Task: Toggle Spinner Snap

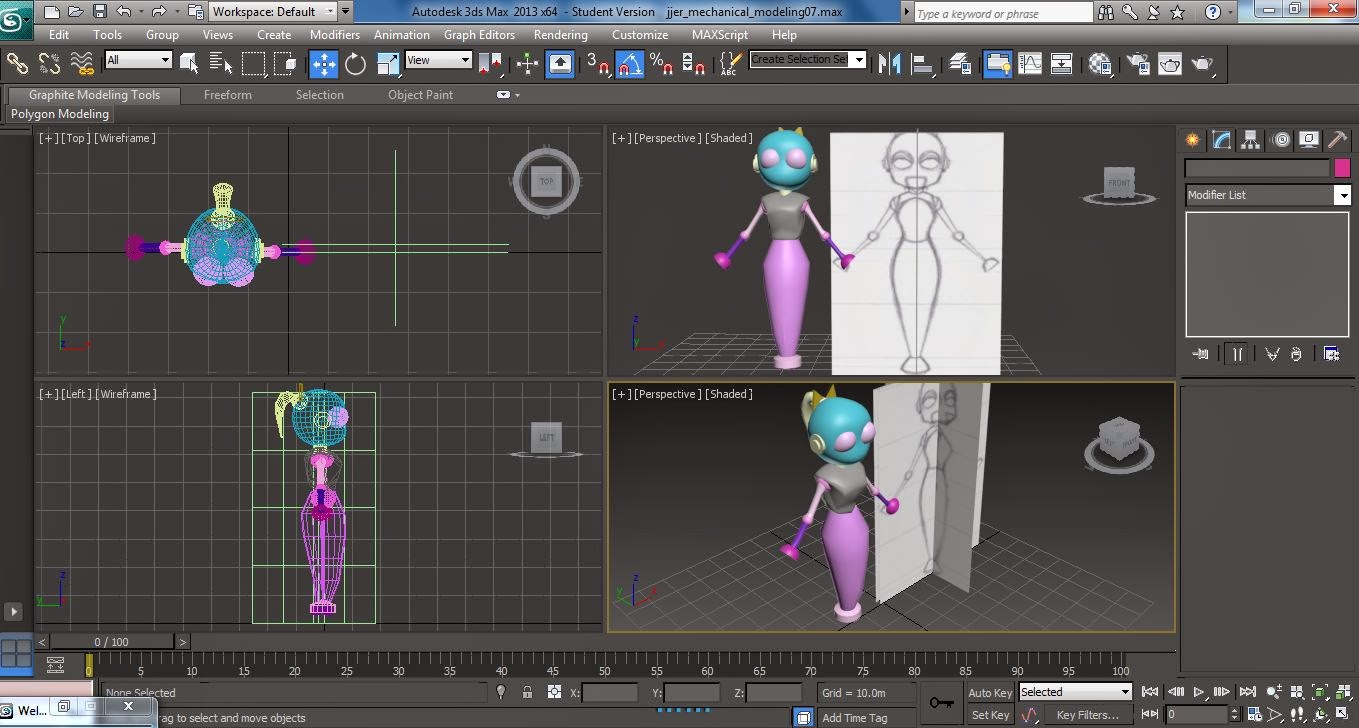Action: click(x=694, y=64)
